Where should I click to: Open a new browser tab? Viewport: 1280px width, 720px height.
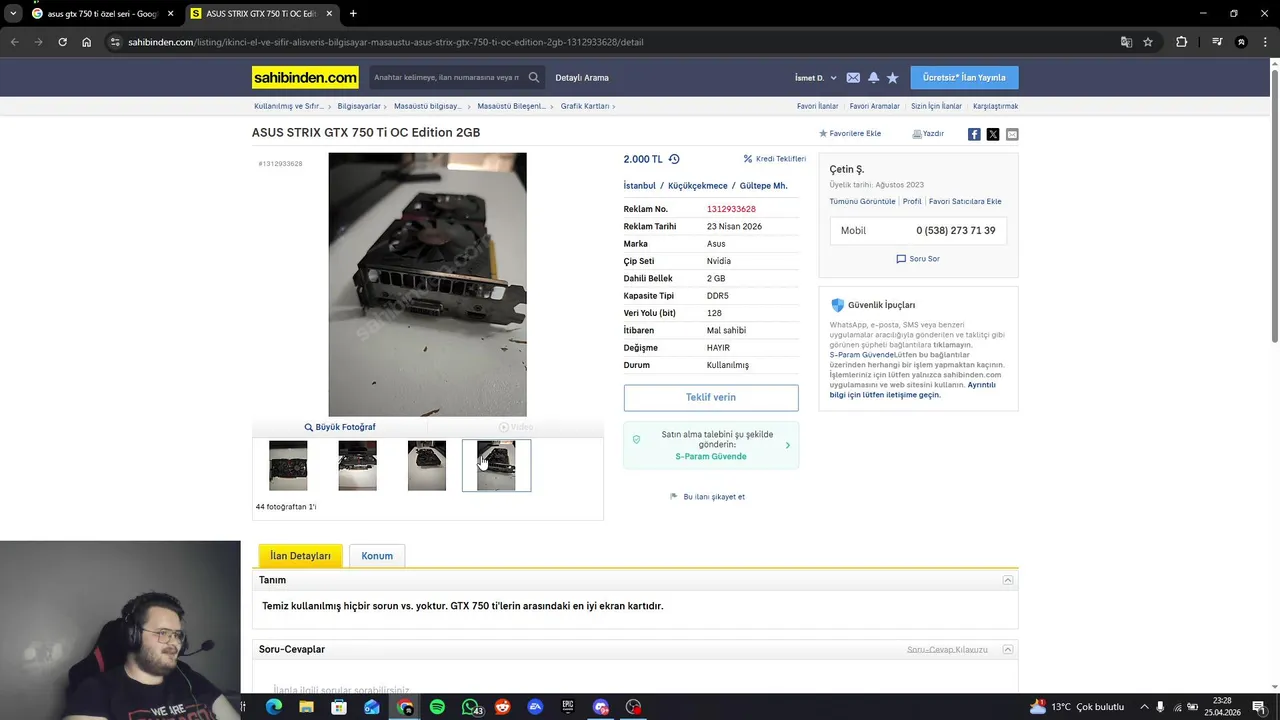353,13
